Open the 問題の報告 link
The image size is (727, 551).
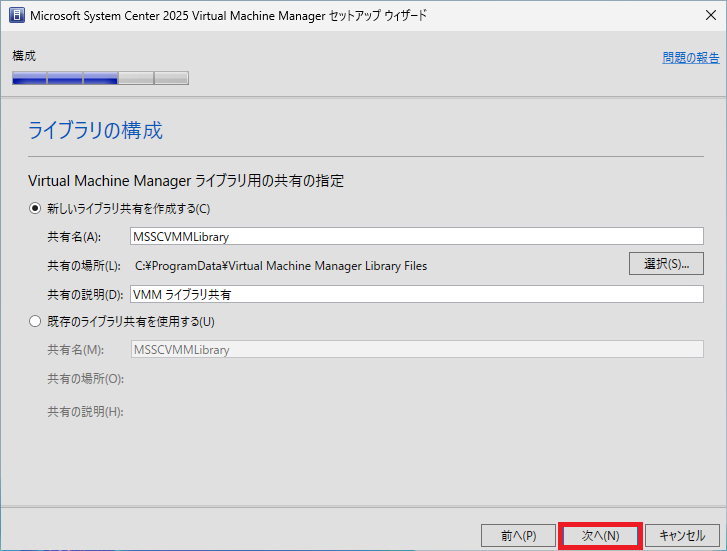tap(690, 58)
